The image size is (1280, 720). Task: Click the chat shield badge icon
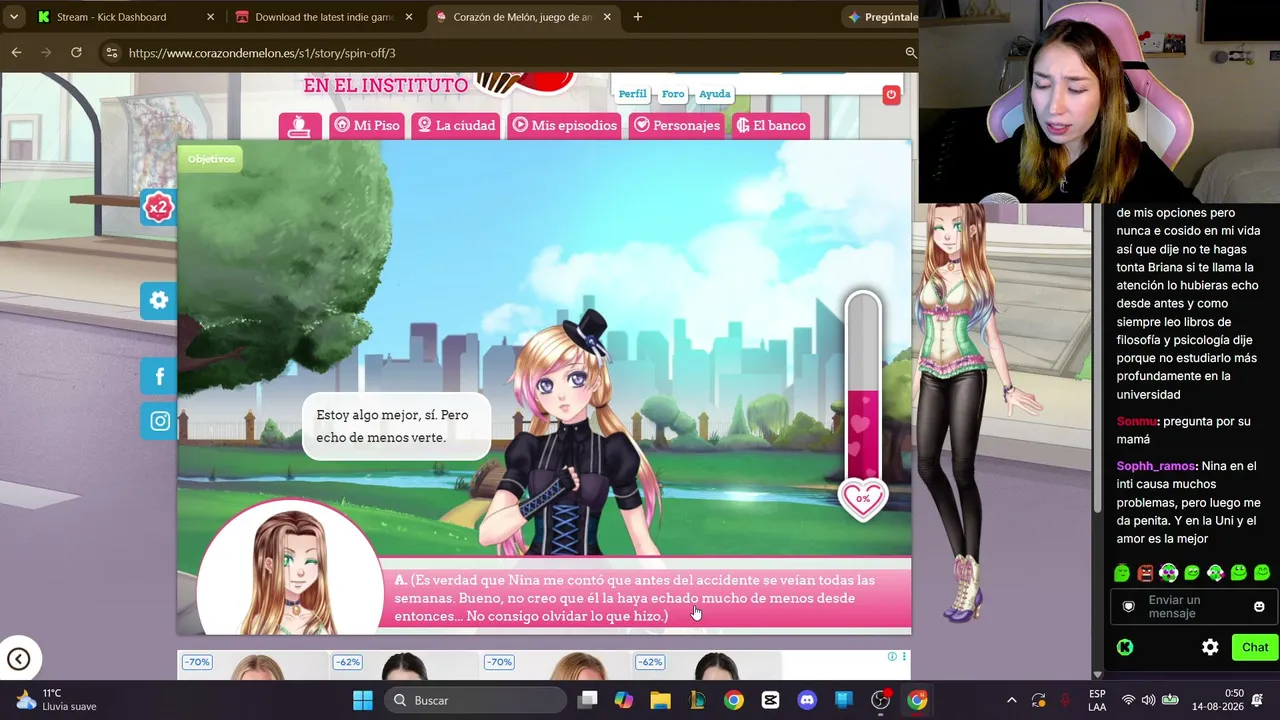point(1129,607)
